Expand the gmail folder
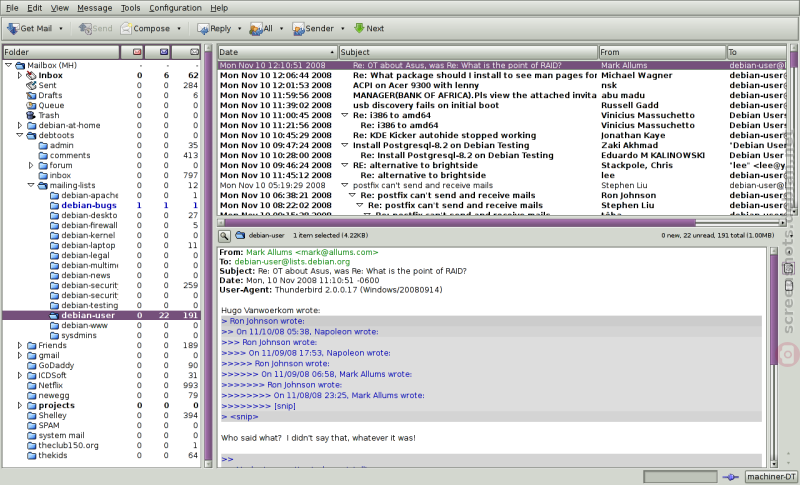This screenshot has width=800, height=485. (20, 355)
